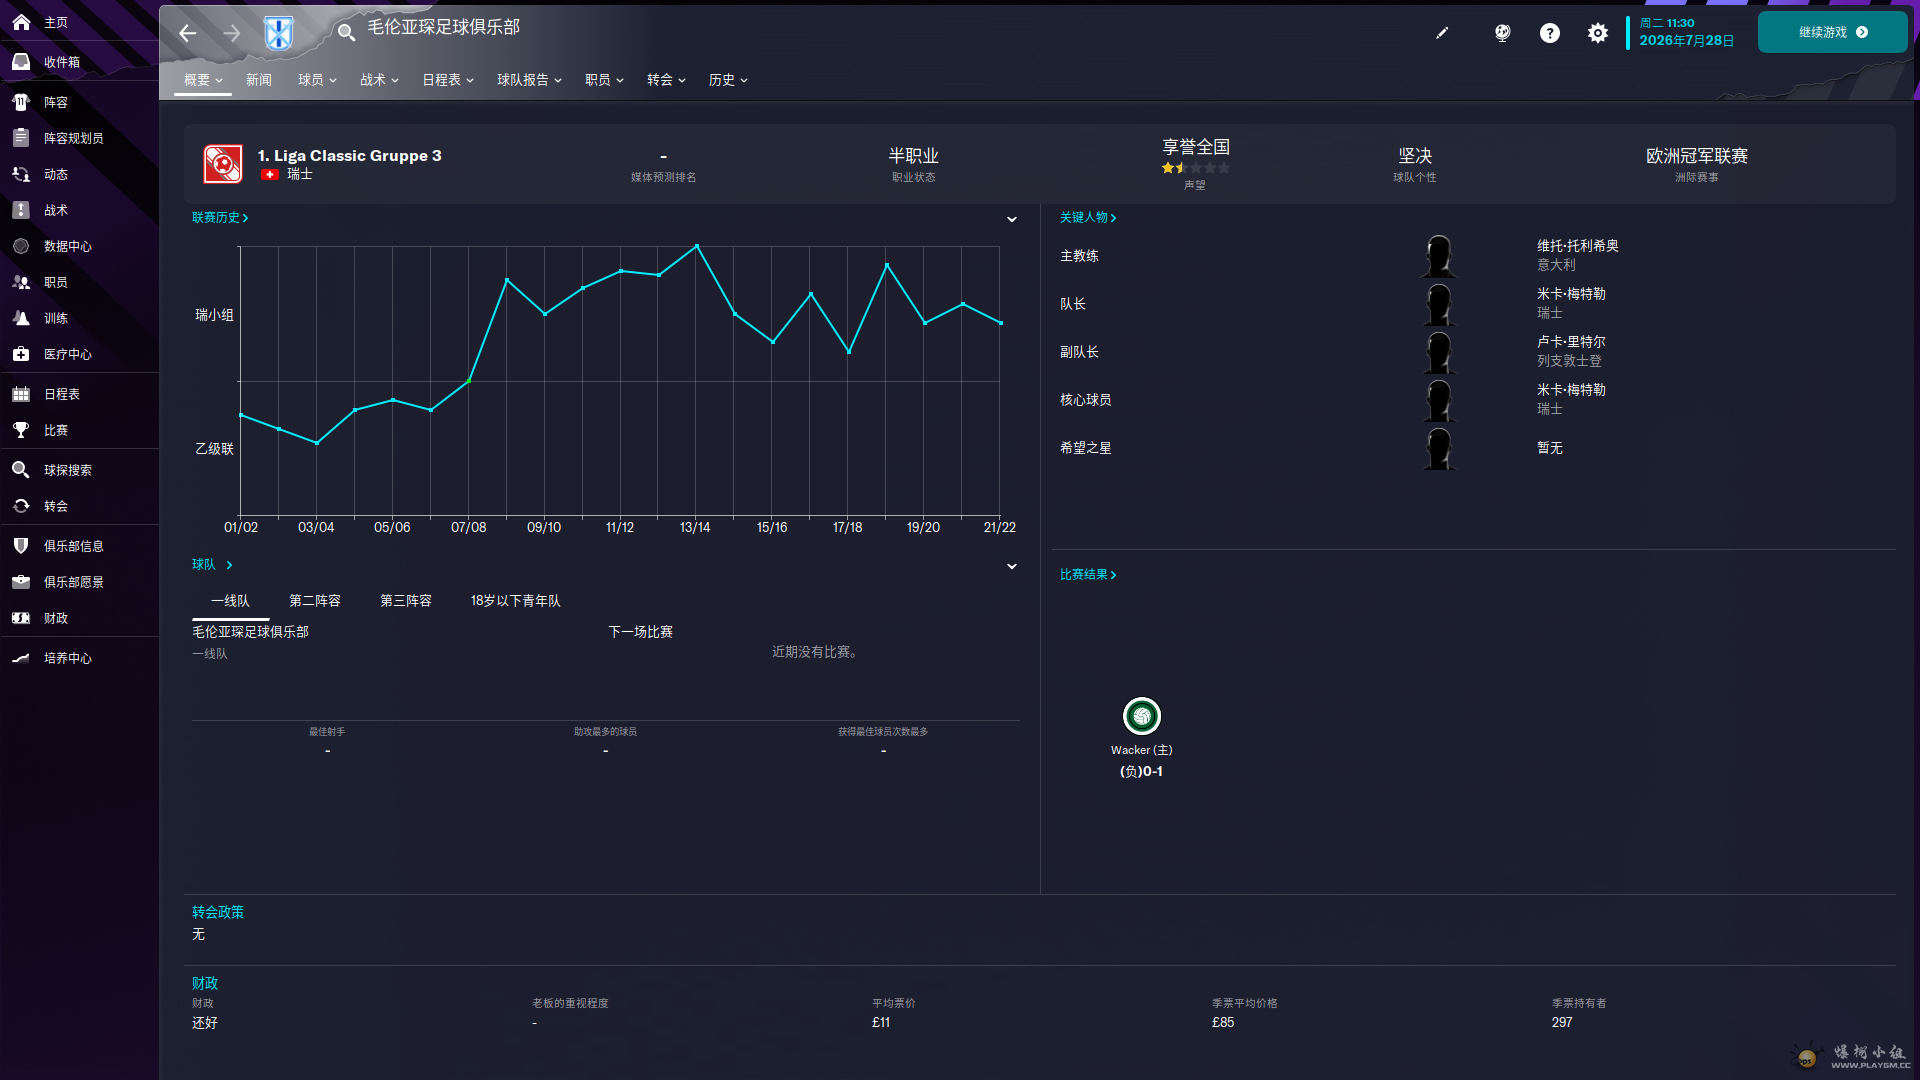Click manager 维托·托利希奥 name

1578,246
